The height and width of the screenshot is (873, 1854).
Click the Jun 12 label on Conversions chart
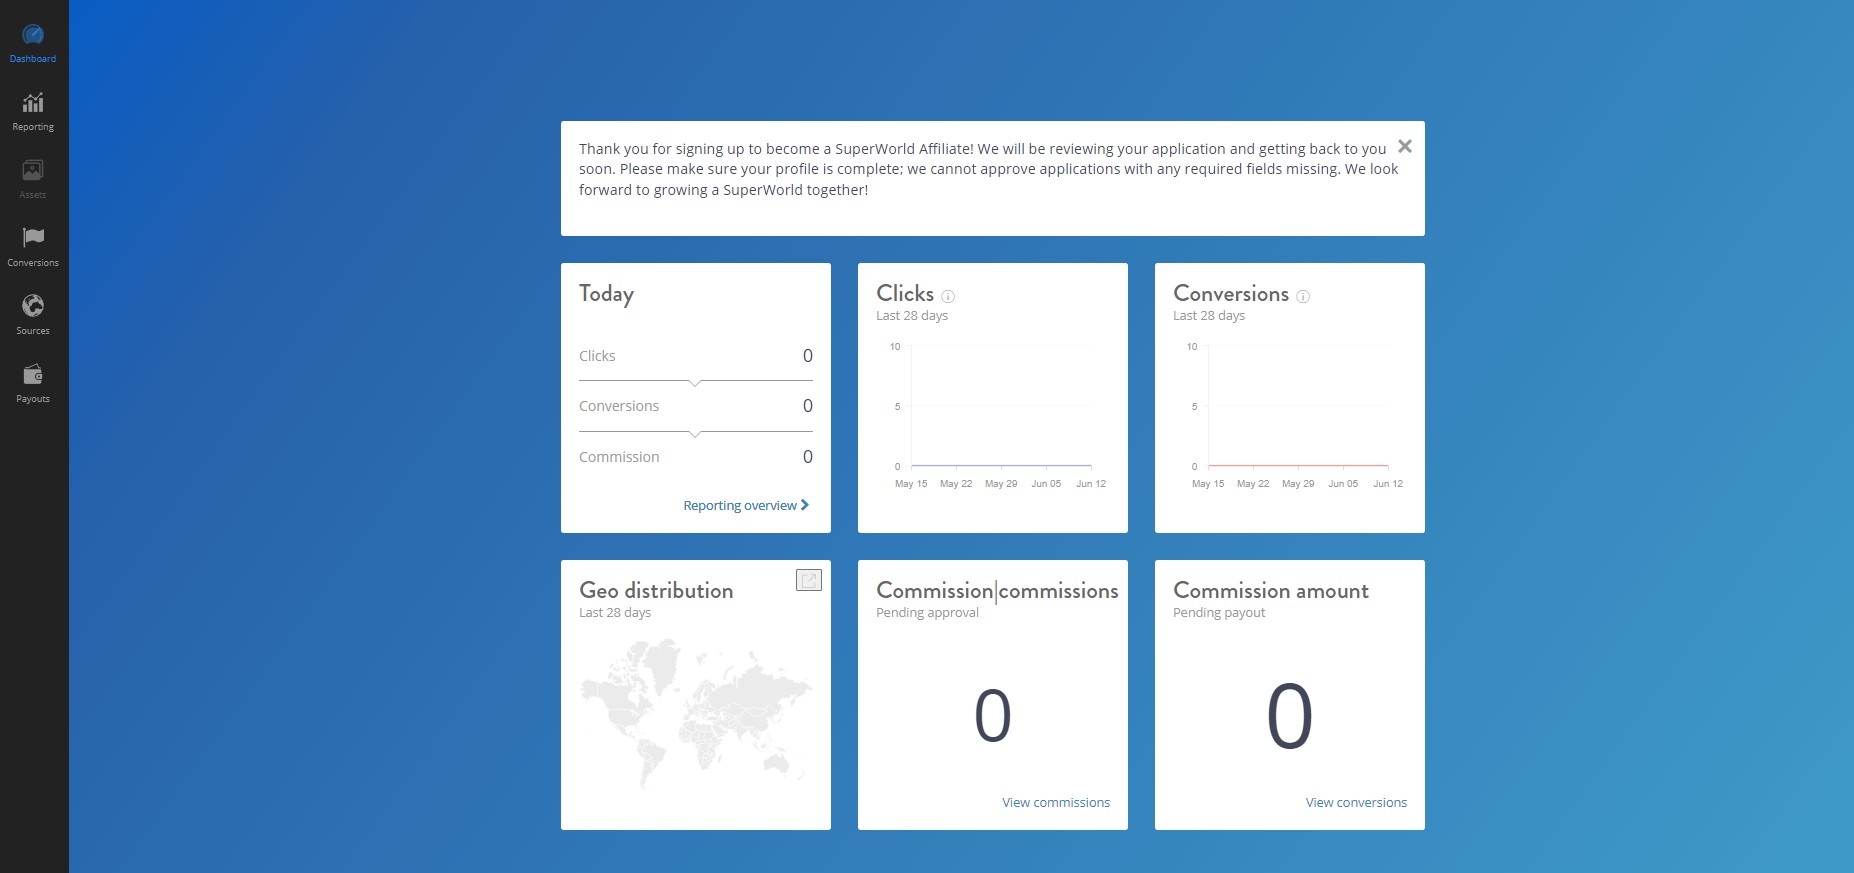[1388, 484]
